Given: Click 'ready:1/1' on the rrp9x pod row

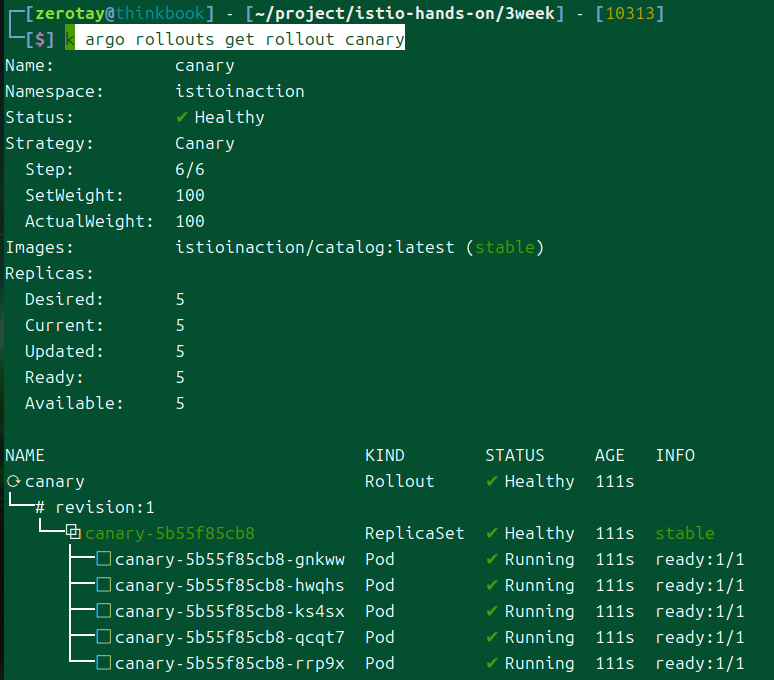Looking at the screenshot, I should point(699,663).
